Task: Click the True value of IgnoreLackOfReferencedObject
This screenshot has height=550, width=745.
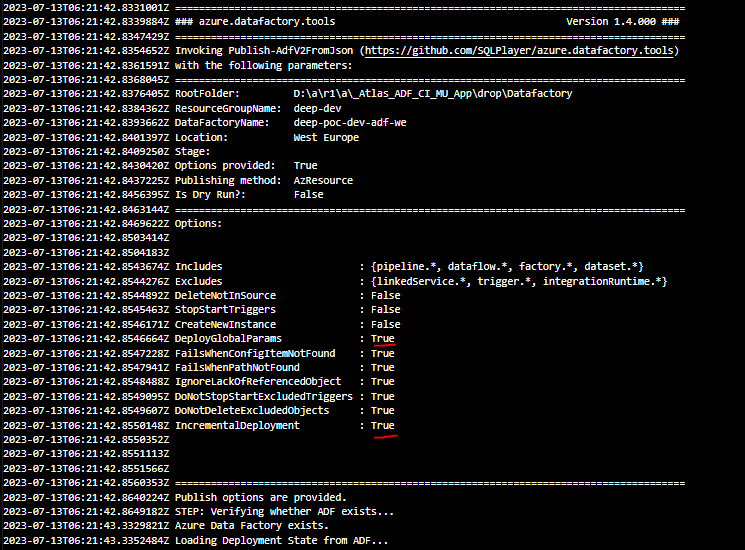Action: [382, 381]
